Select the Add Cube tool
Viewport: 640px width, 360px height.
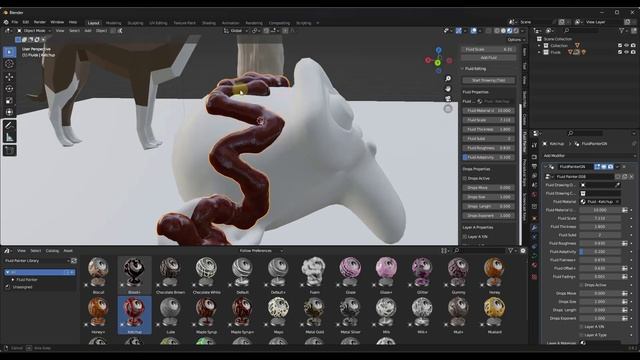(x=9, y=151)
